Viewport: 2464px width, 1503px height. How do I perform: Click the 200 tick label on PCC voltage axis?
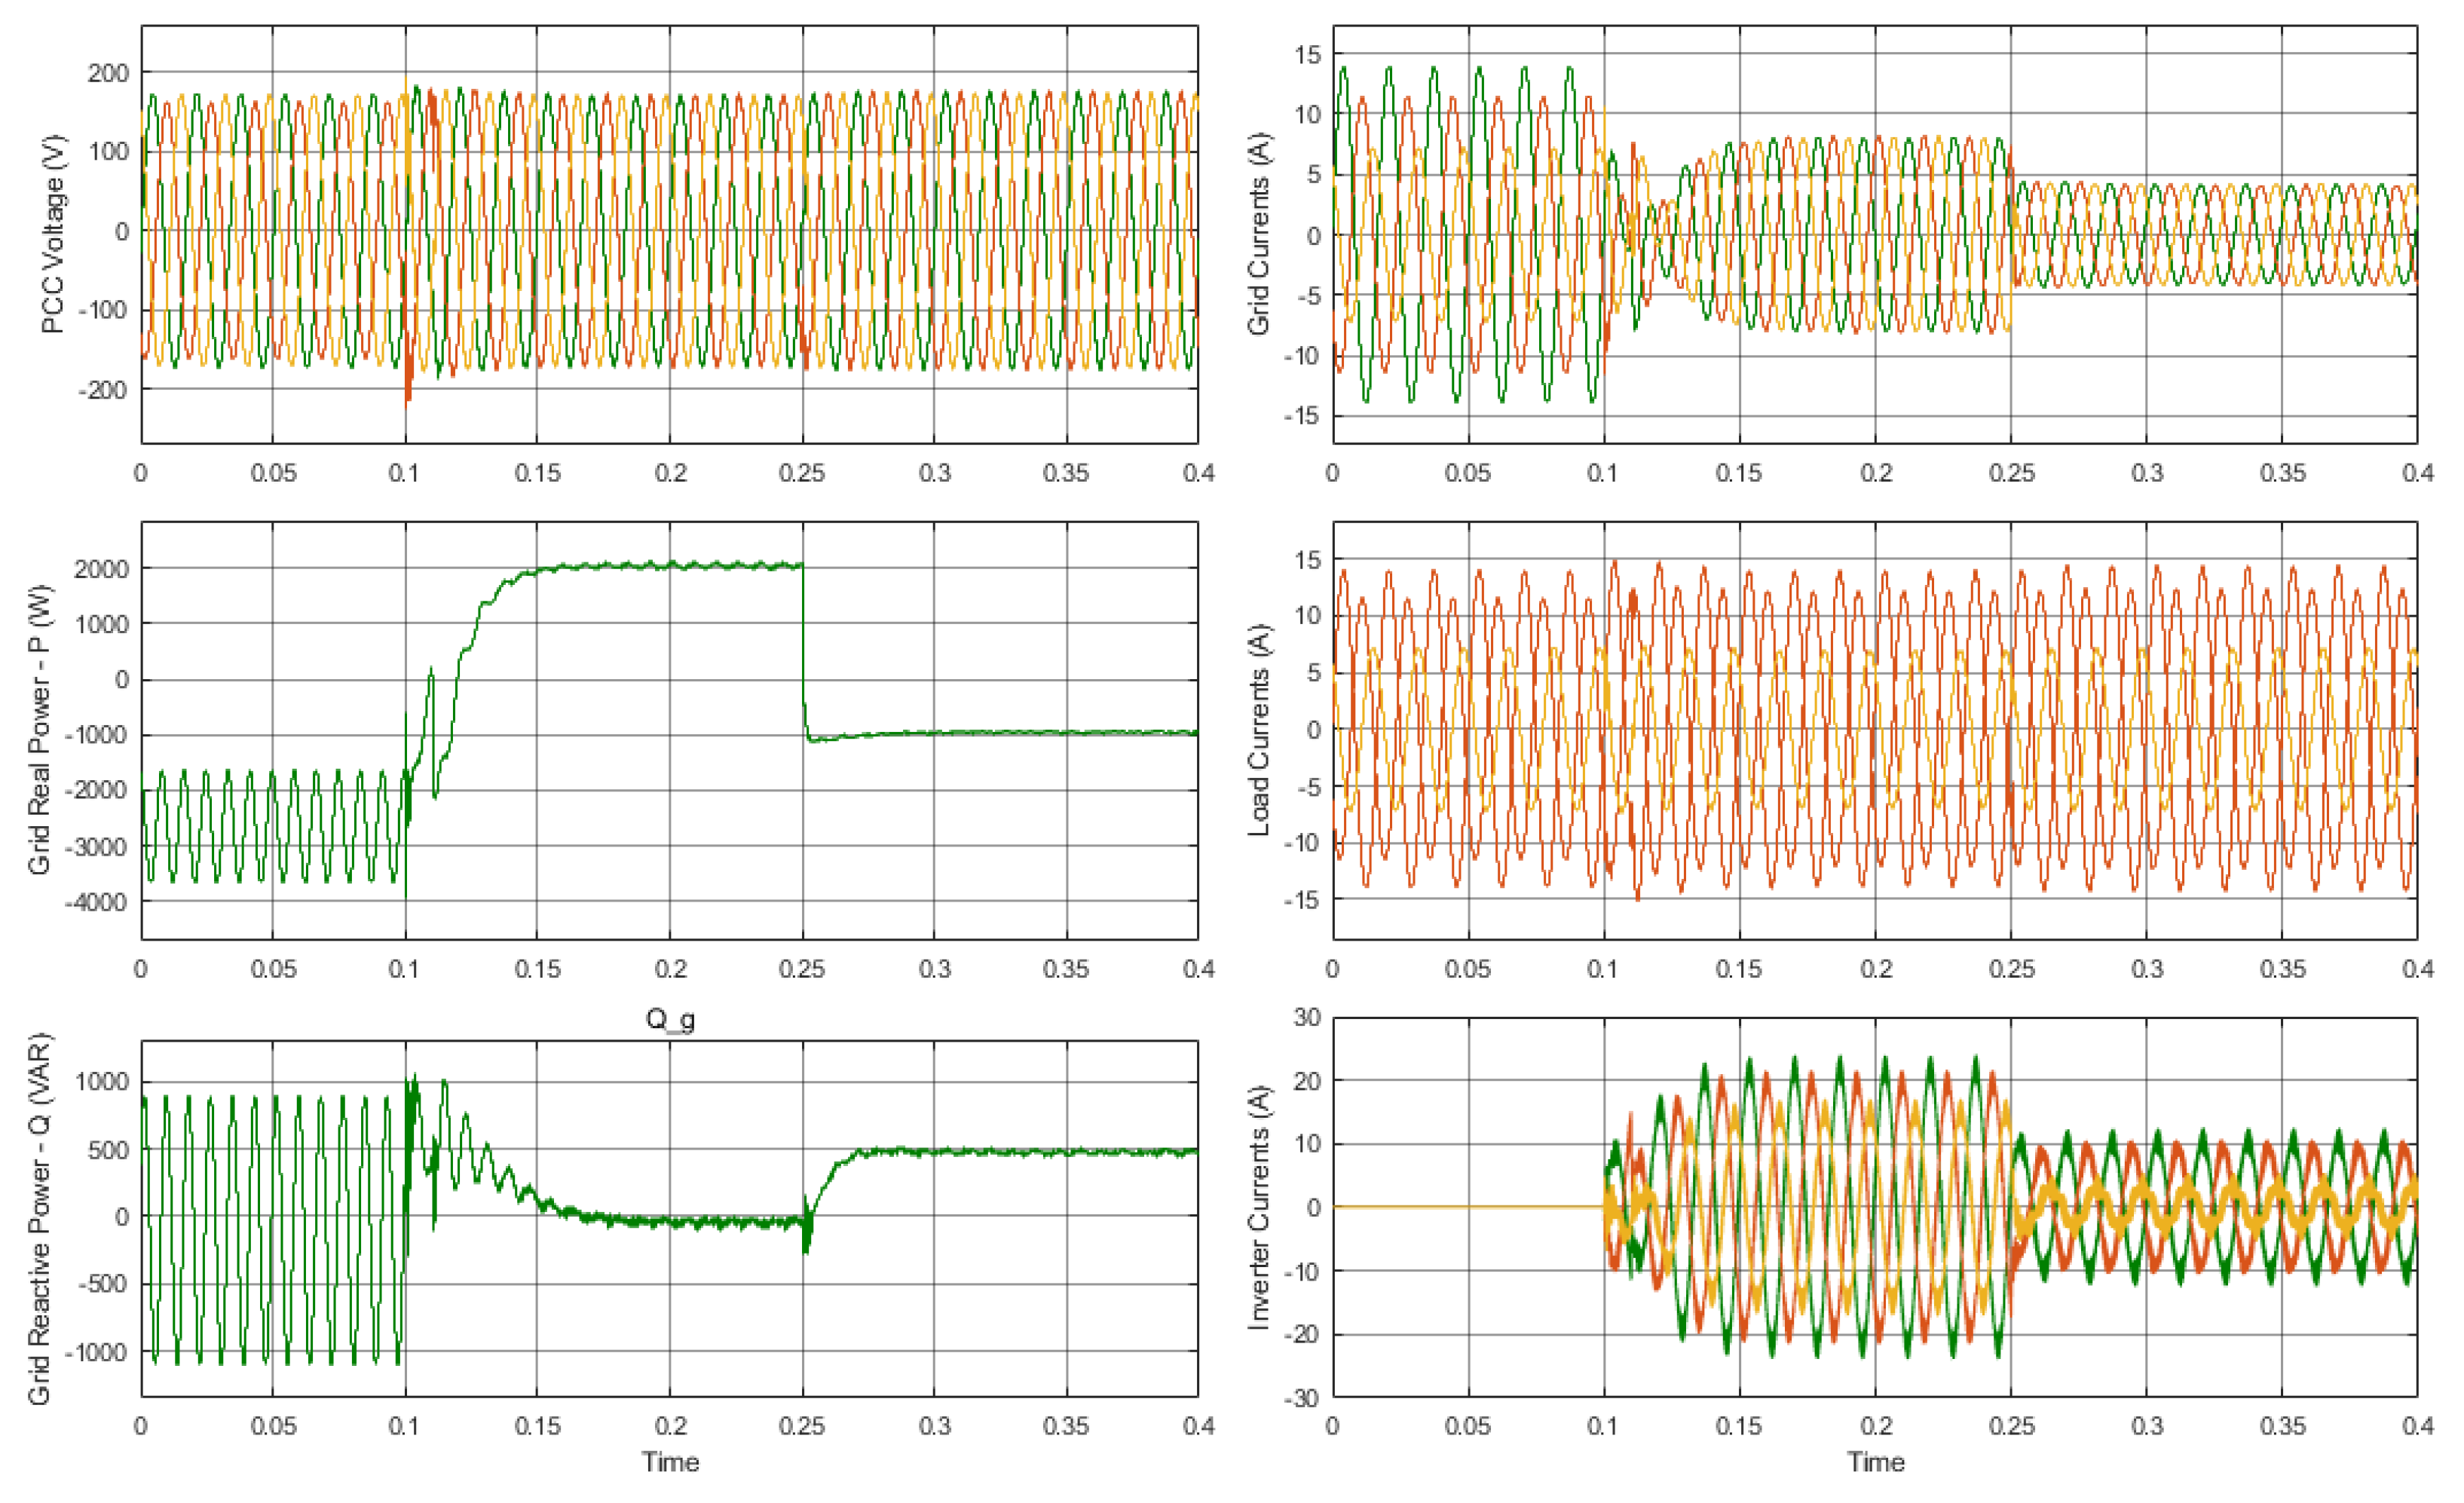tap(108, 73)
